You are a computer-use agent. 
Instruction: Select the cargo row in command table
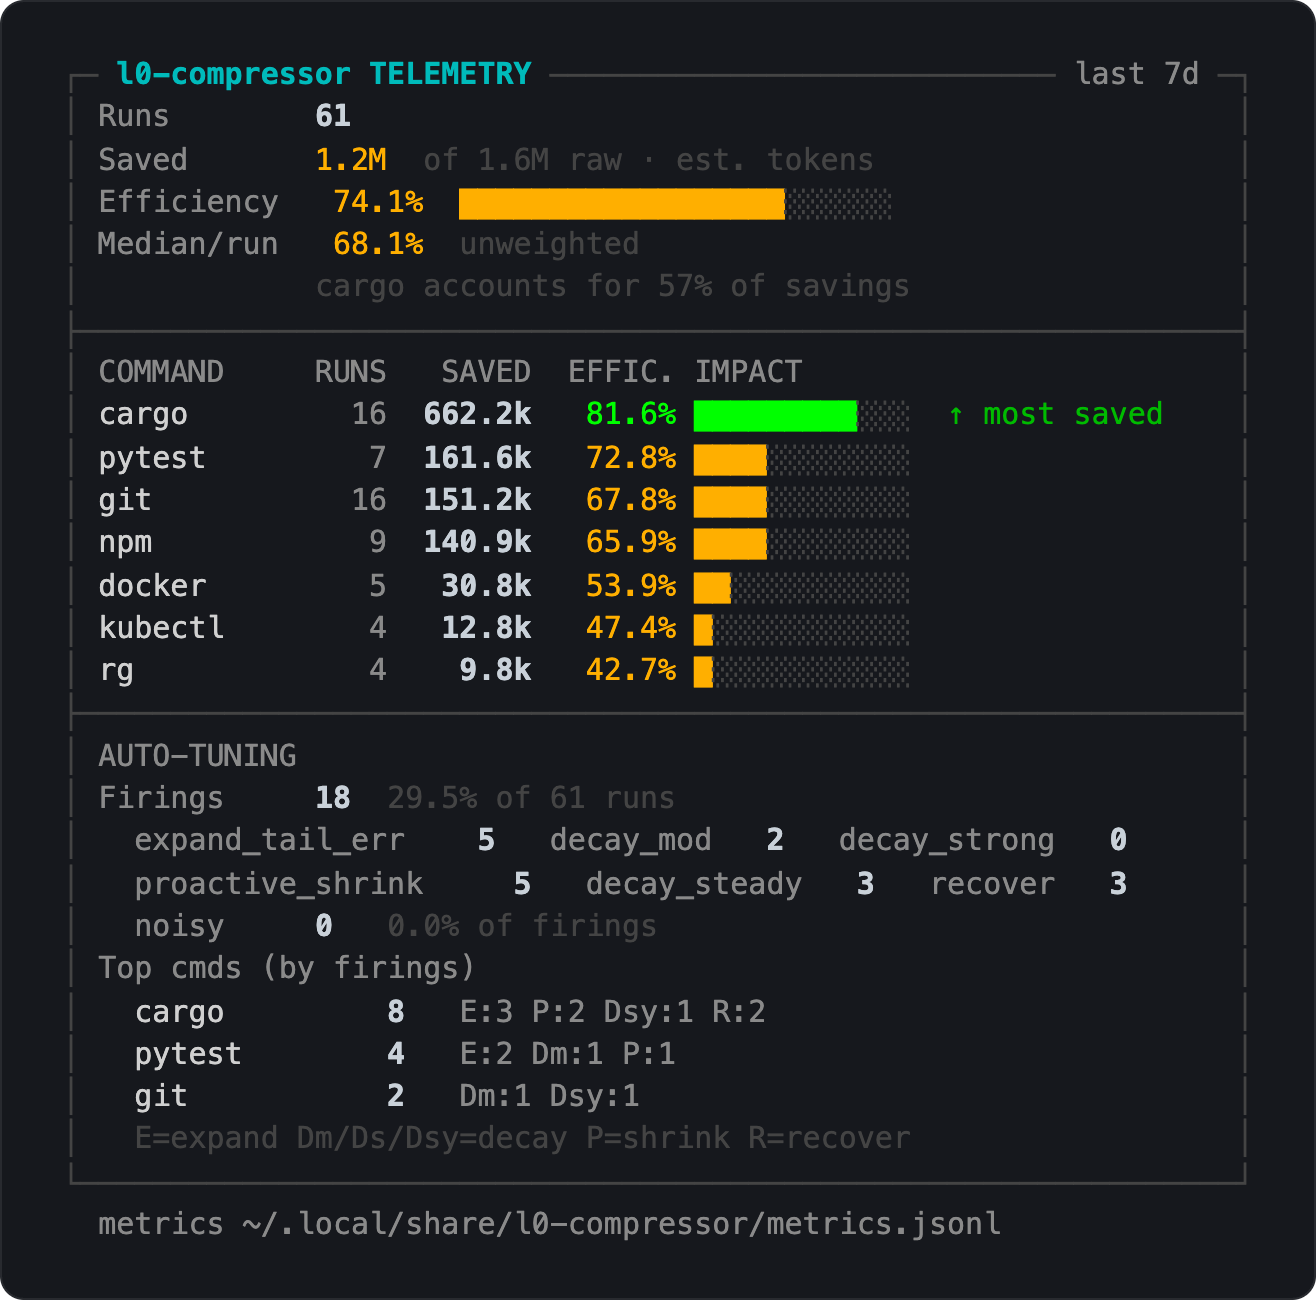(630, 414)
